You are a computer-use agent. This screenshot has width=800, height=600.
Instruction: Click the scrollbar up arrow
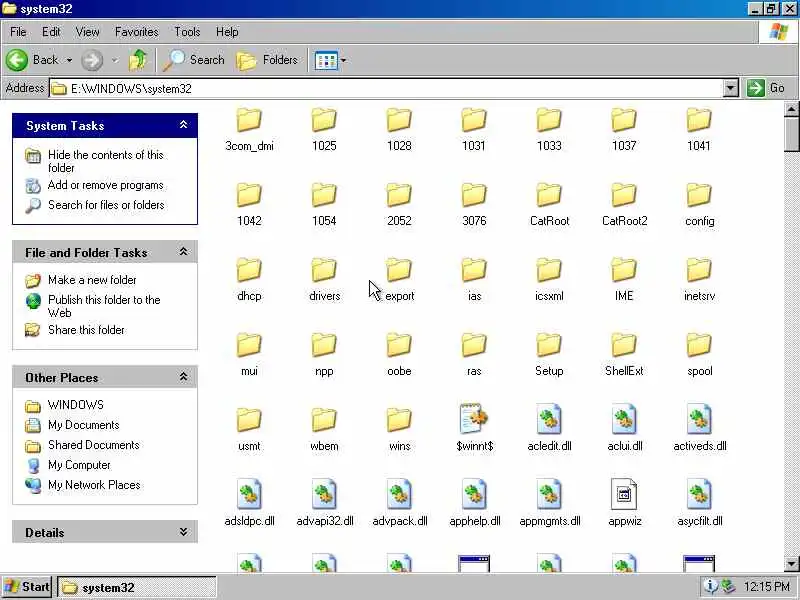pyautogui.click(x=791, y=109)
